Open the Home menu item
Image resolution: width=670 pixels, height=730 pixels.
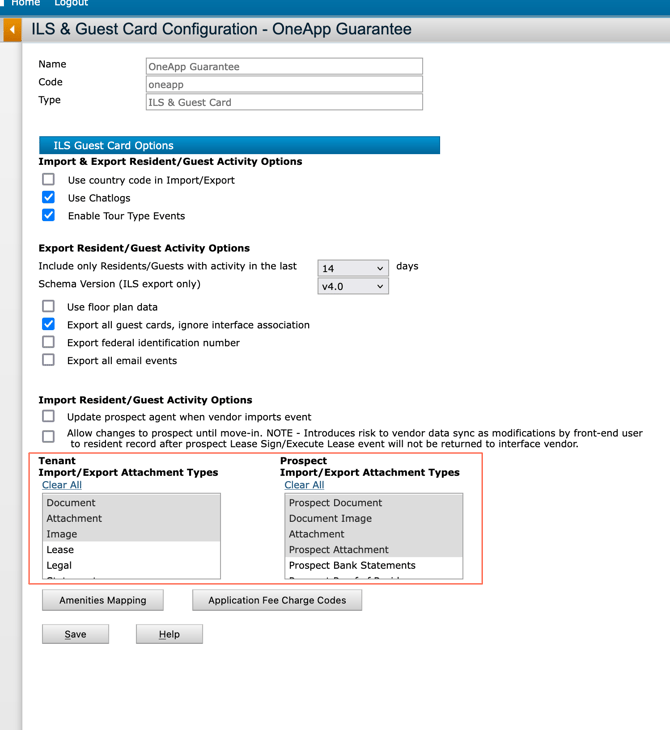coord(25,3)
